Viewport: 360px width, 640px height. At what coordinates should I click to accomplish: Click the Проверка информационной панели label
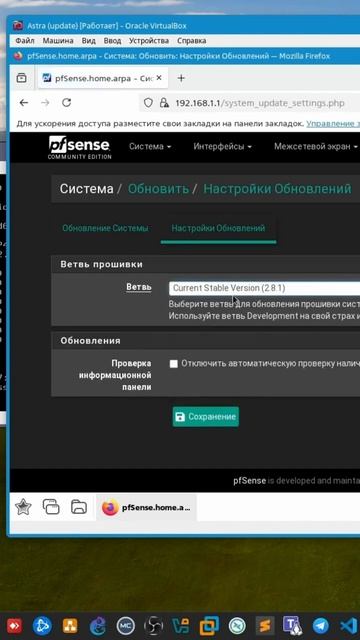[x=115, y=375]
